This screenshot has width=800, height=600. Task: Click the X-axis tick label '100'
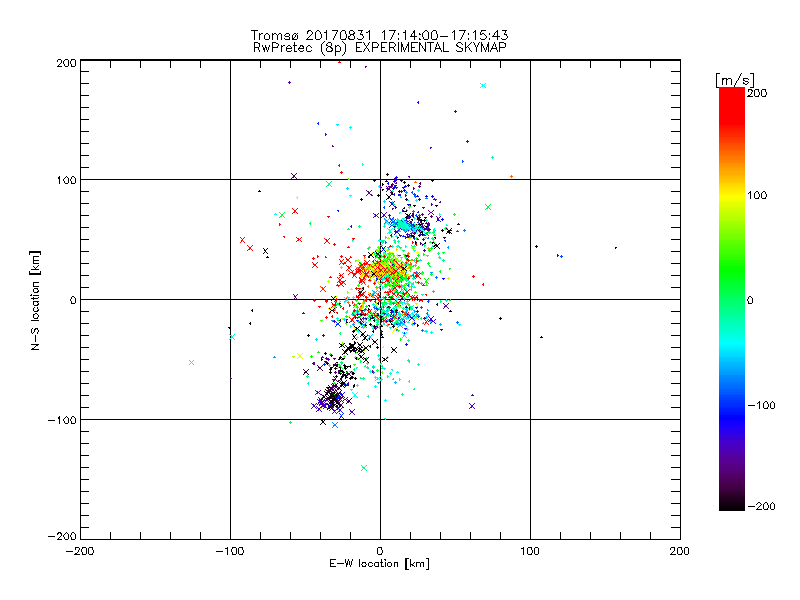[530, 551]
